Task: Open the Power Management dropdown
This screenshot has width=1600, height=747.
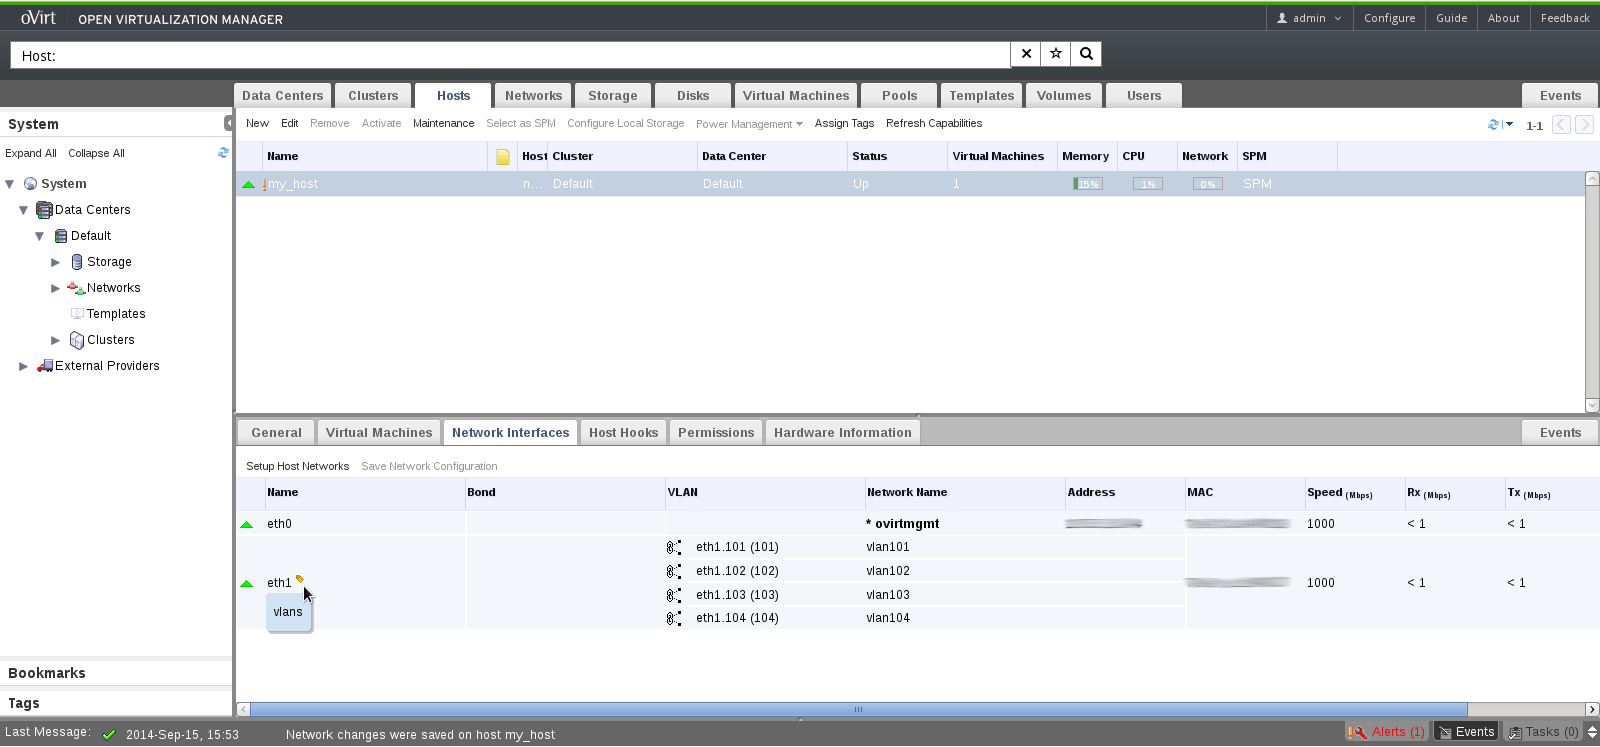Action: point(749,124)
